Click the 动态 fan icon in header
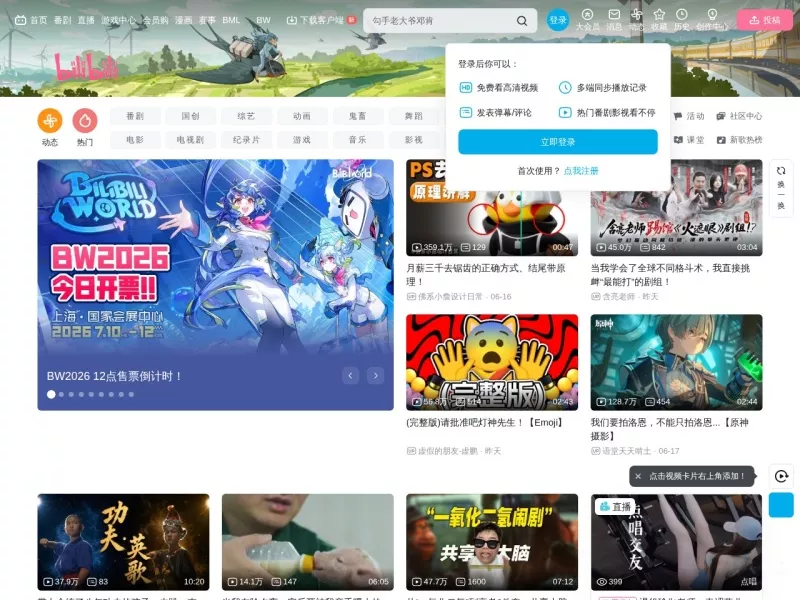 [x=636, y=15]
